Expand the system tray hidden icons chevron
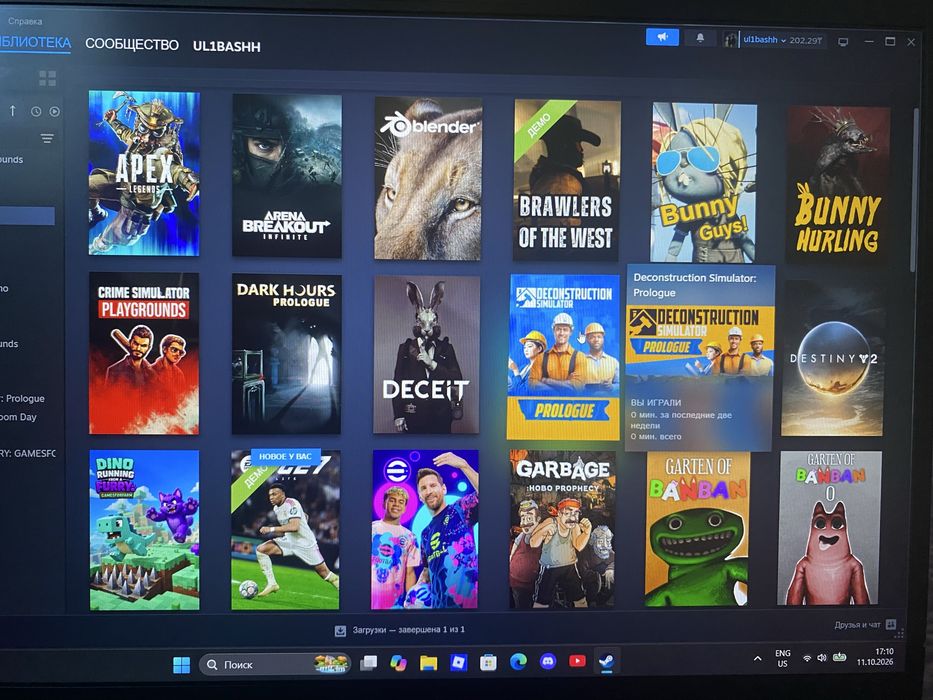 pyautogui.click(x=757, y=658)
